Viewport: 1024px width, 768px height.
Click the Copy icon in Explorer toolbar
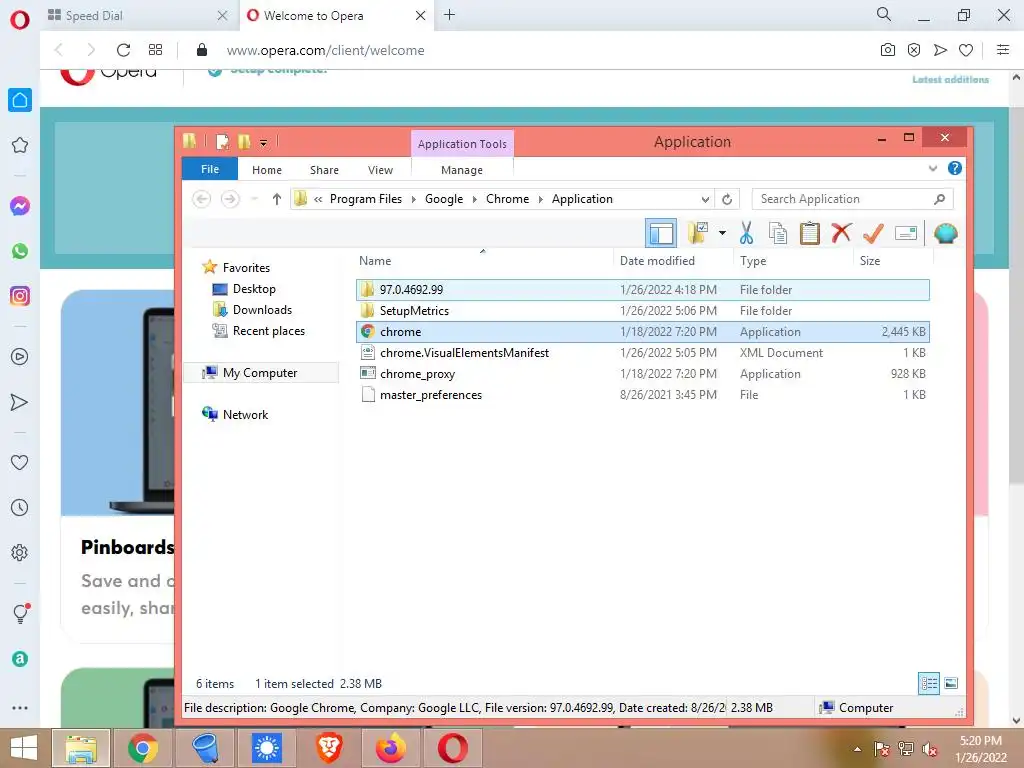point(777,233)
